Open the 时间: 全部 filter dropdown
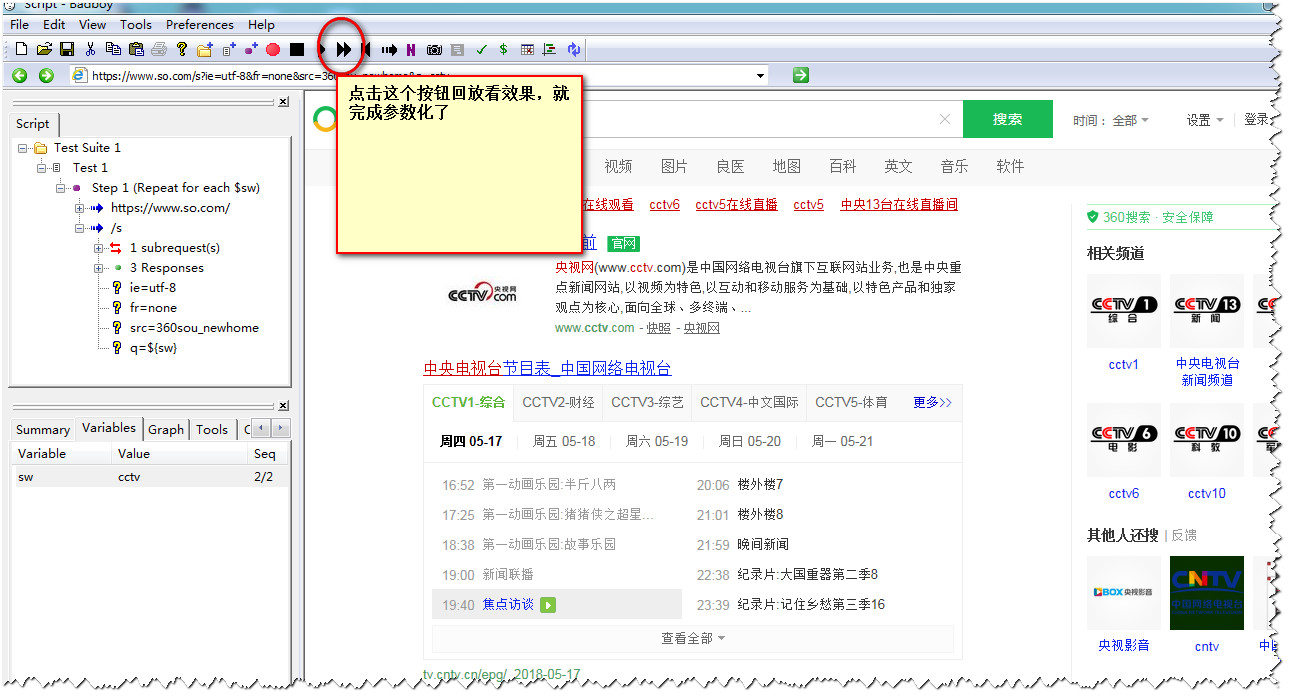This screenshot has width=1291, height=698. tap(1111, 120)
